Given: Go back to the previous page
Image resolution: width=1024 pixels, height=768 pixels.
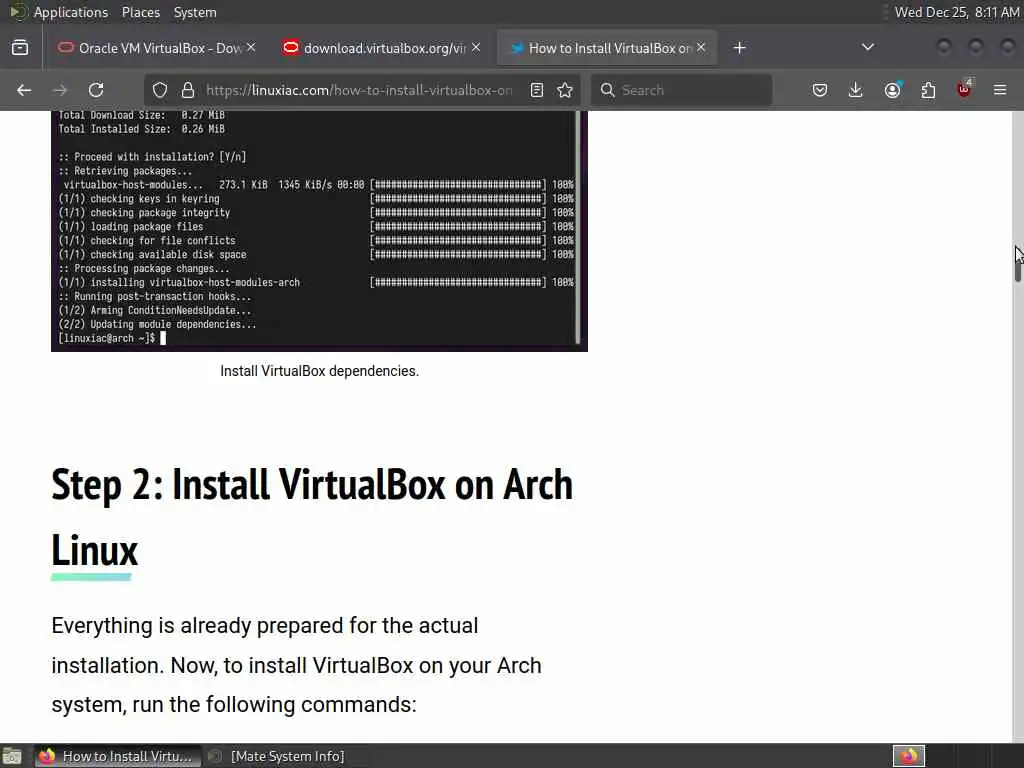Looking at the screenshot, I should pos(24,90).
